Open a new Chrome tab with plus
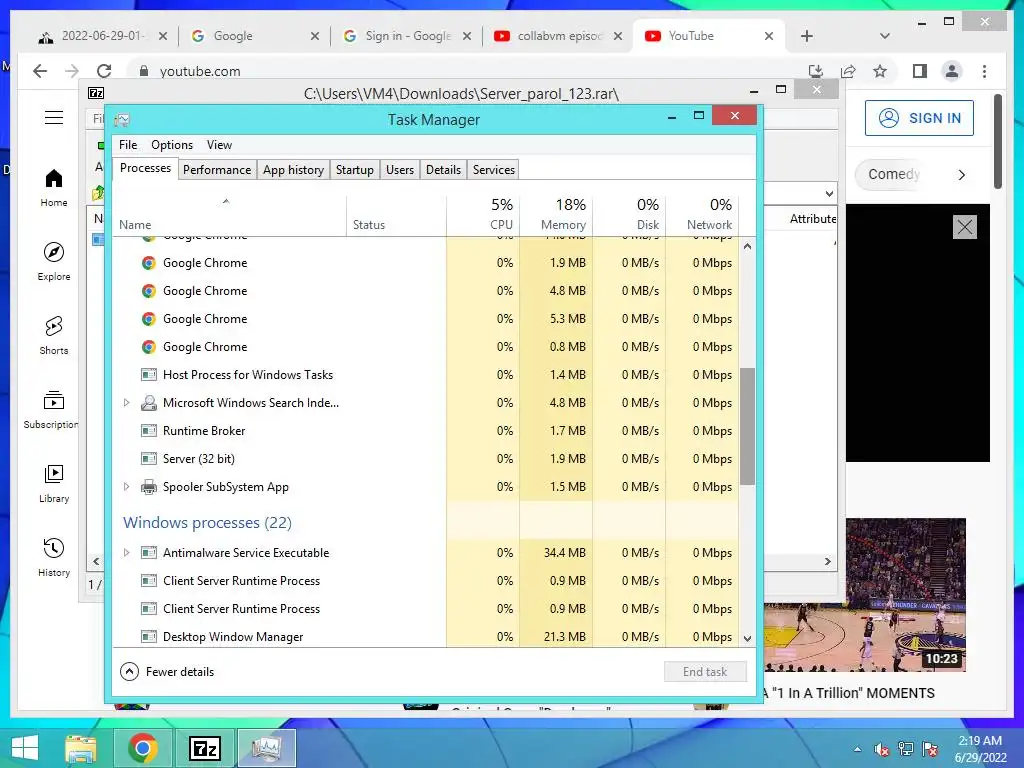The height and width of the screenshot is (768, 1024). (x=807, y=36)
